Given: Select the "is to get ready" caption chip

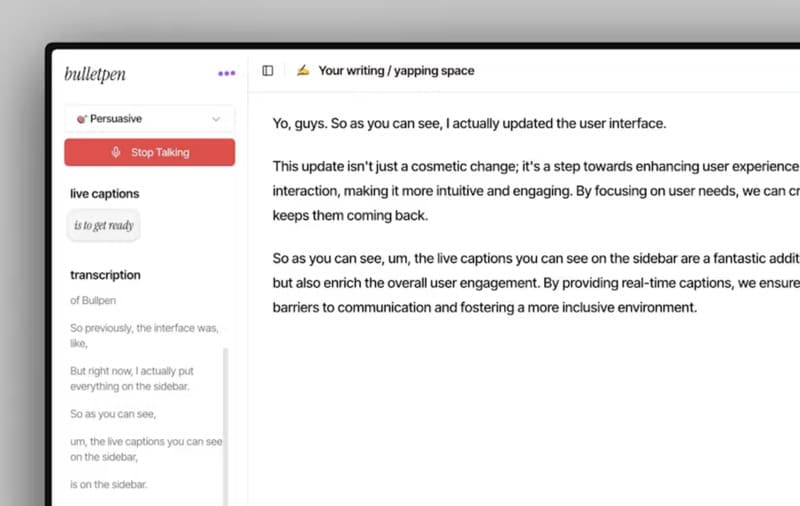Looking at the screenshot, I should click(x=104, y=226).
